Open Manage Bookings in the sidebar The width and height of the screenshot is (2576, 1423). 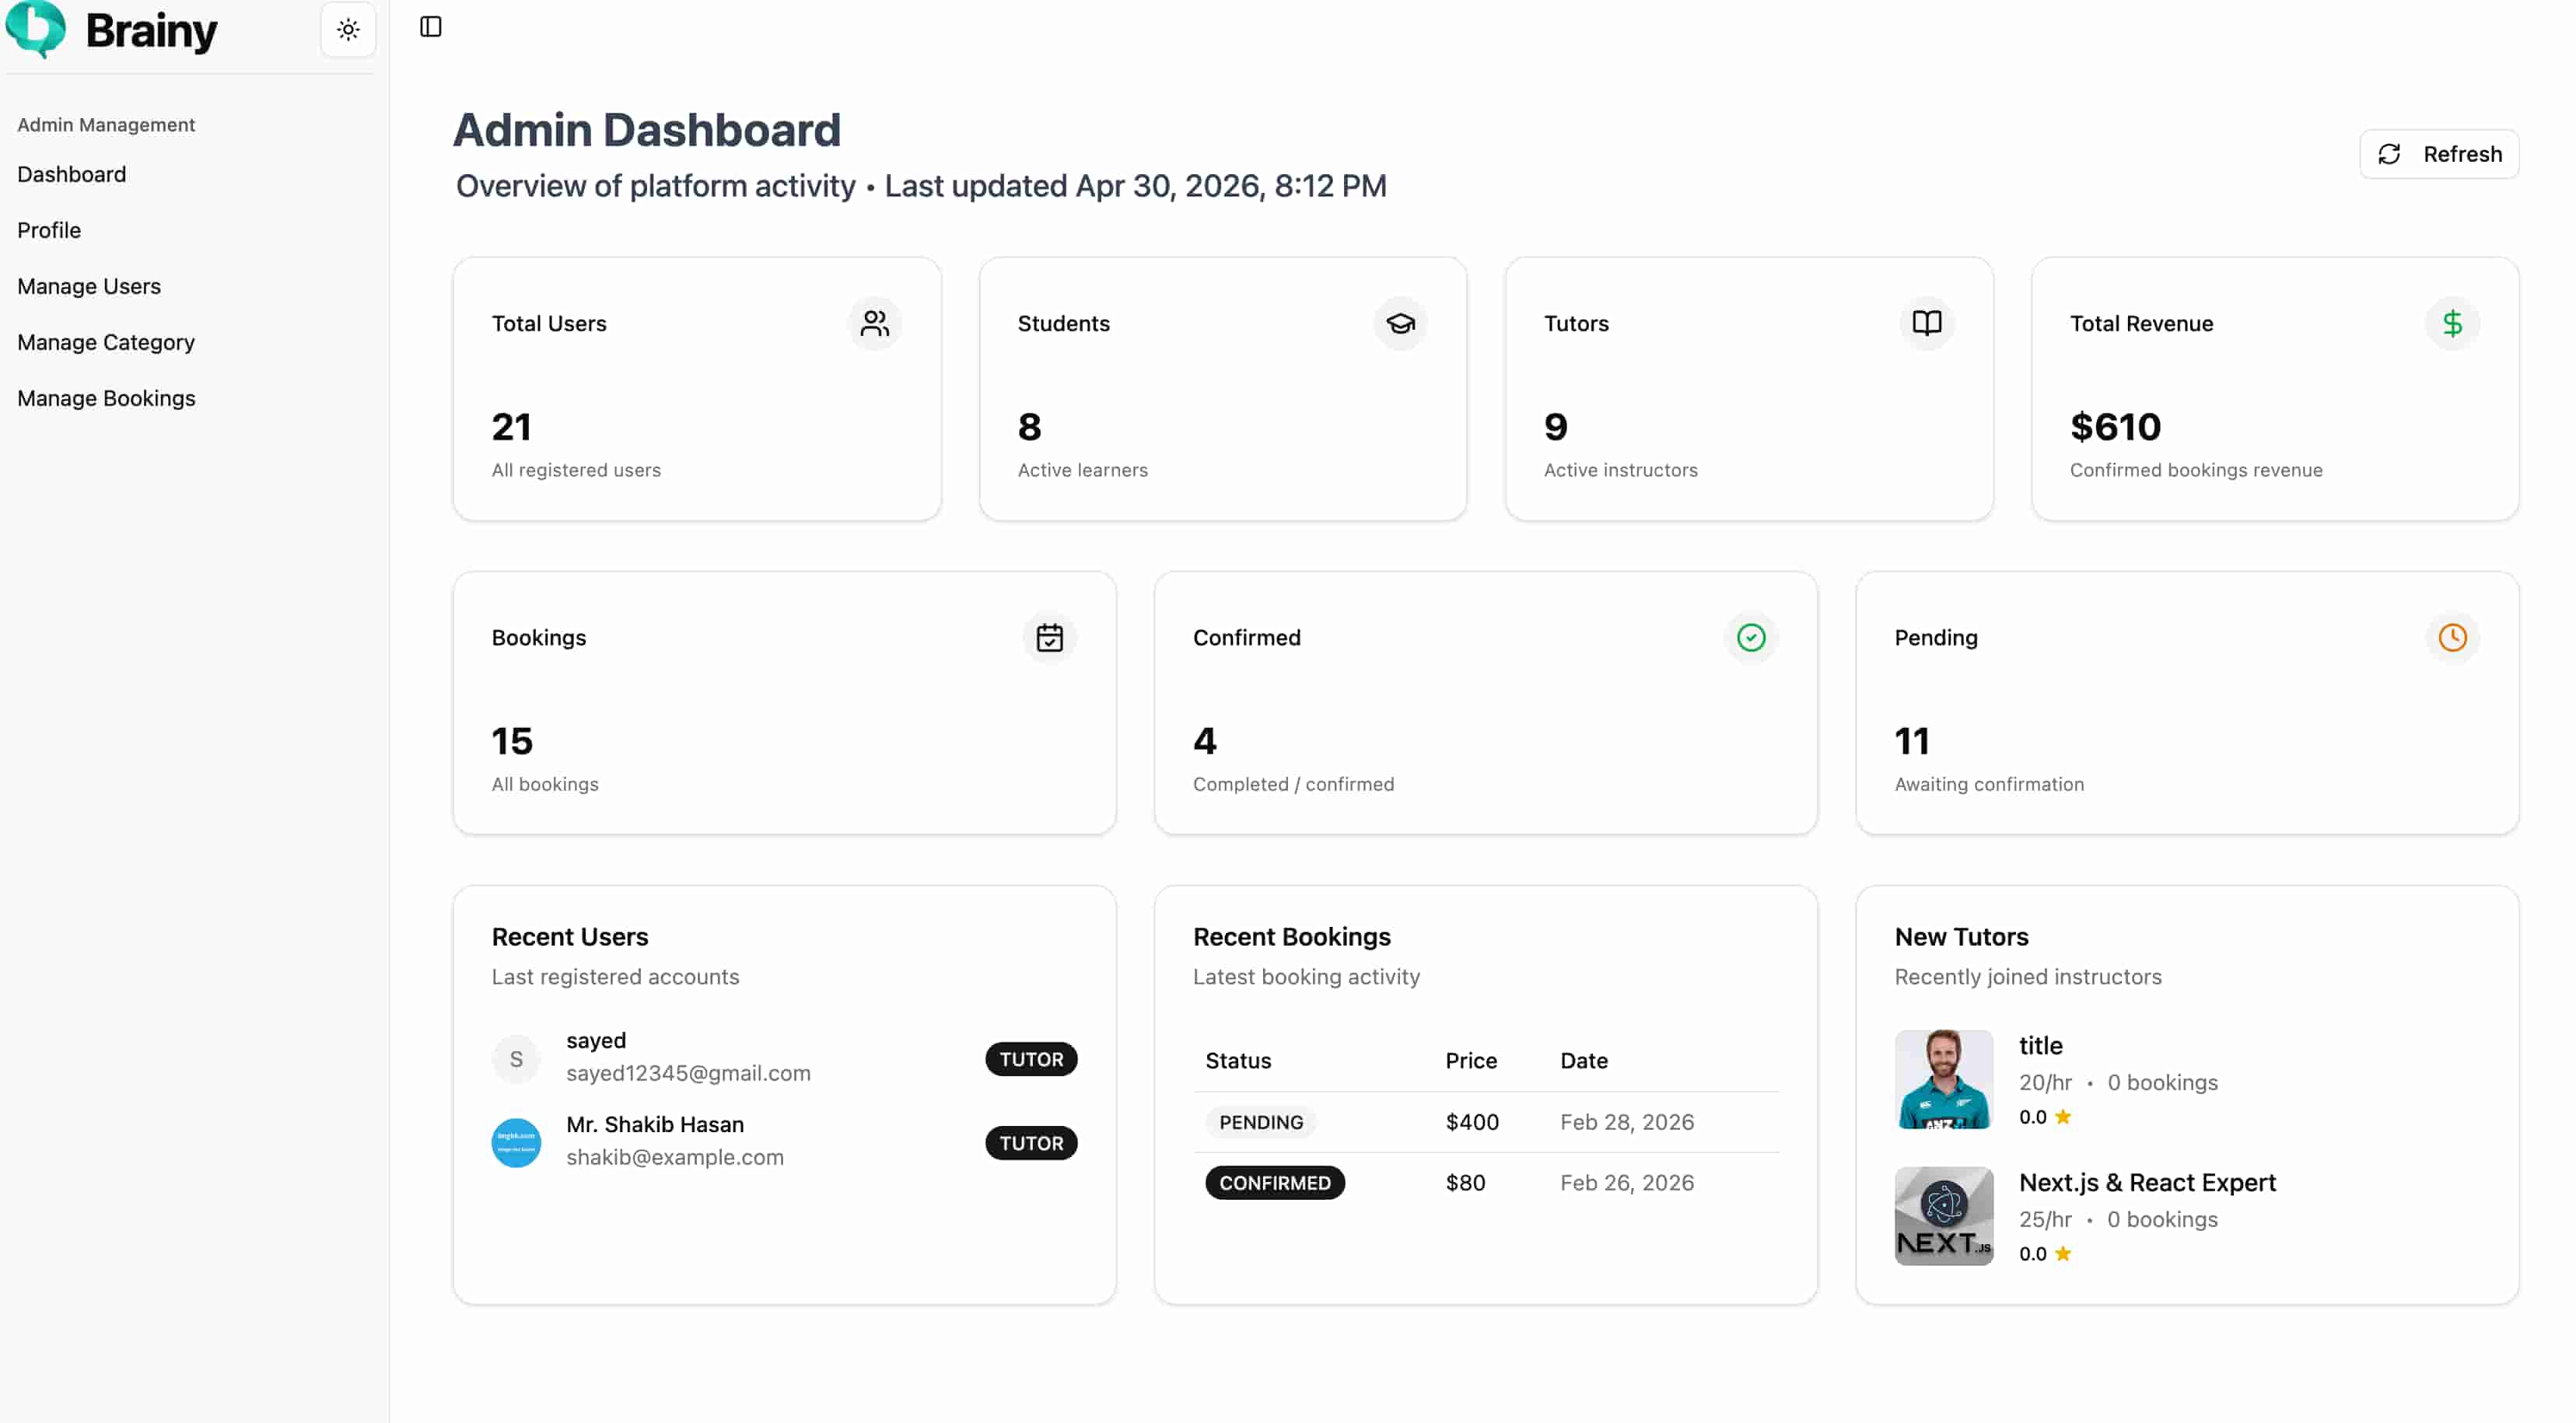106,398
